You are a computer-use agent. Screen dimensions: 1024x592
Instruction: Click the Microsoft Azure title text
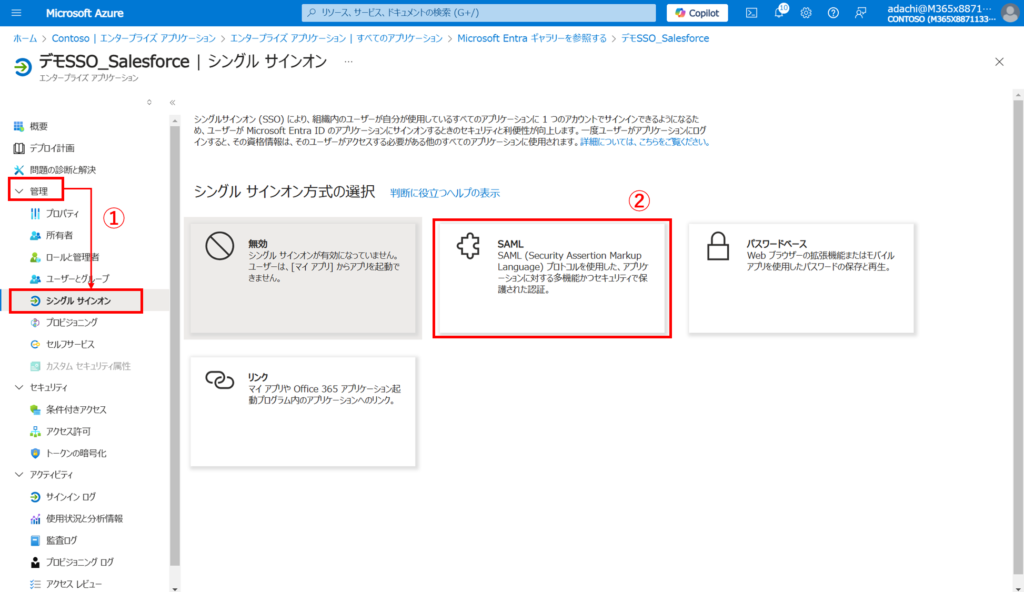(x=84, y=12)
